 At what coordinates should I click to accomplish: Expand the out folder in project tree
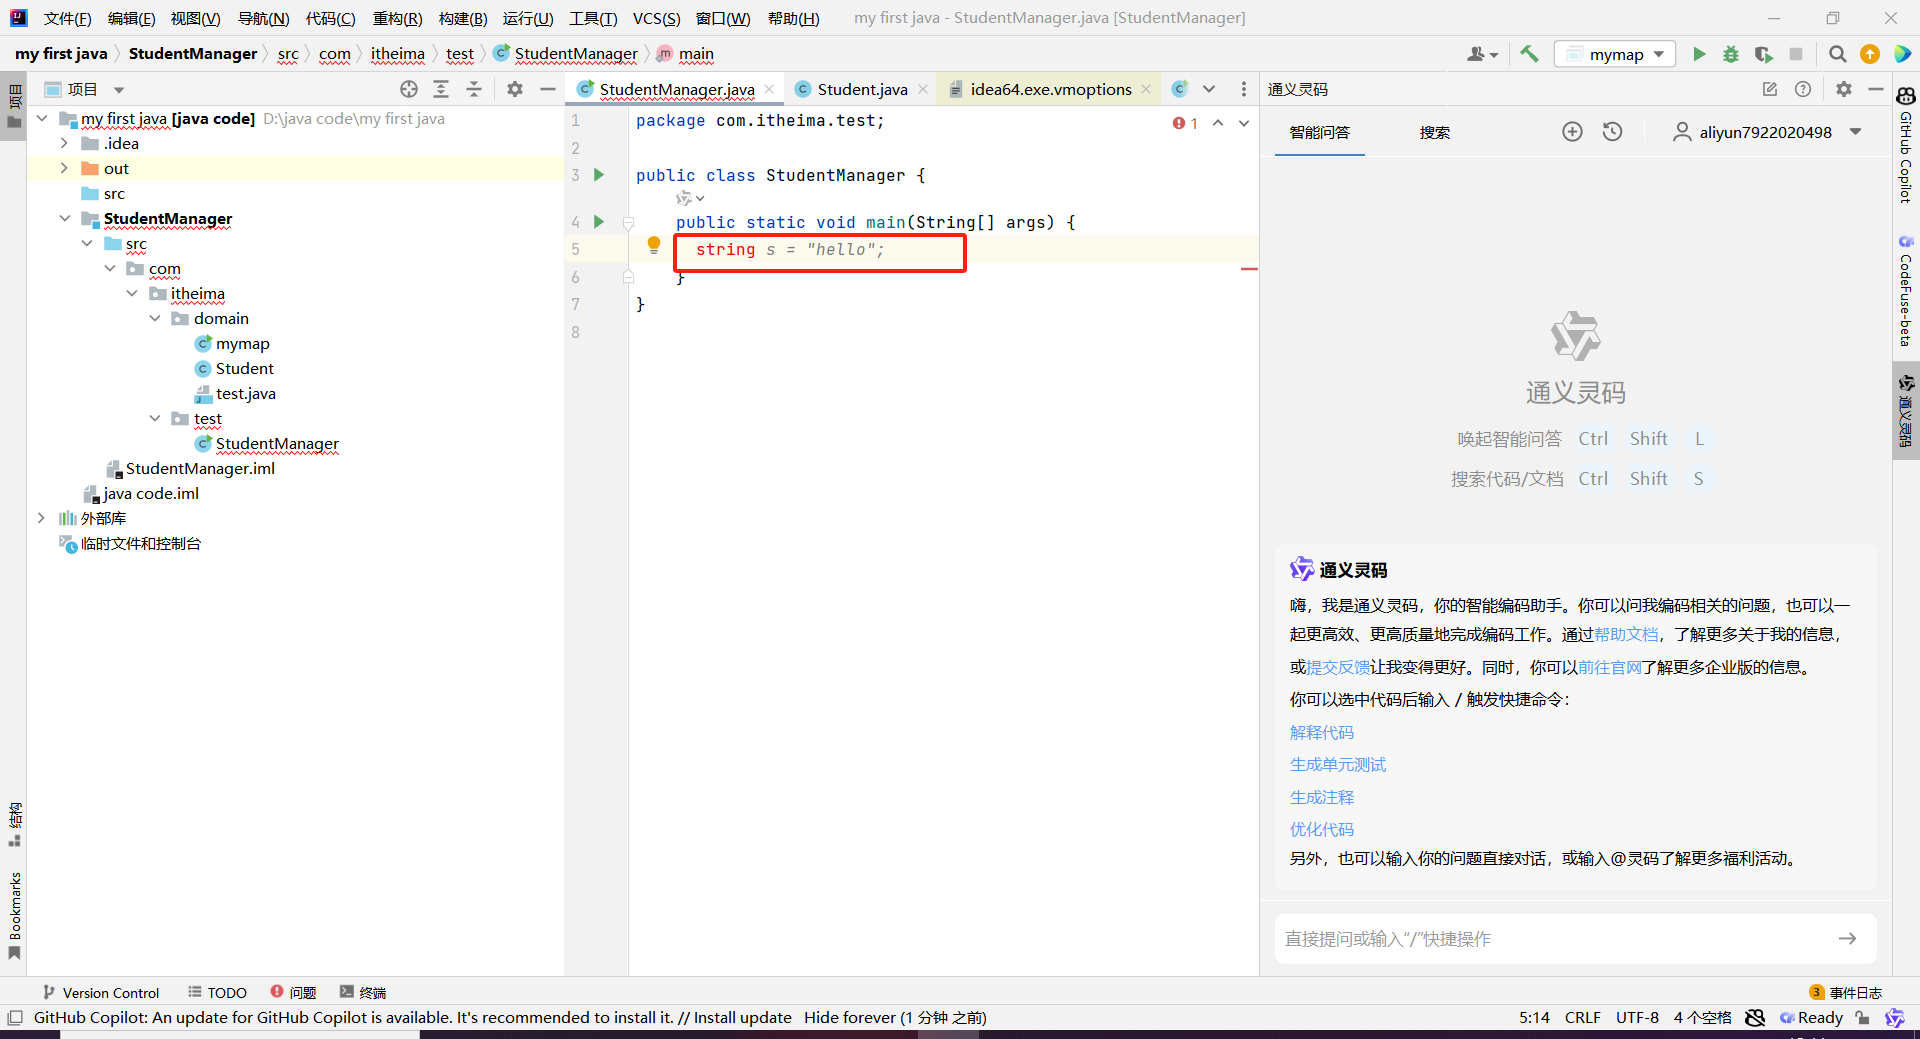pos(64,168)
